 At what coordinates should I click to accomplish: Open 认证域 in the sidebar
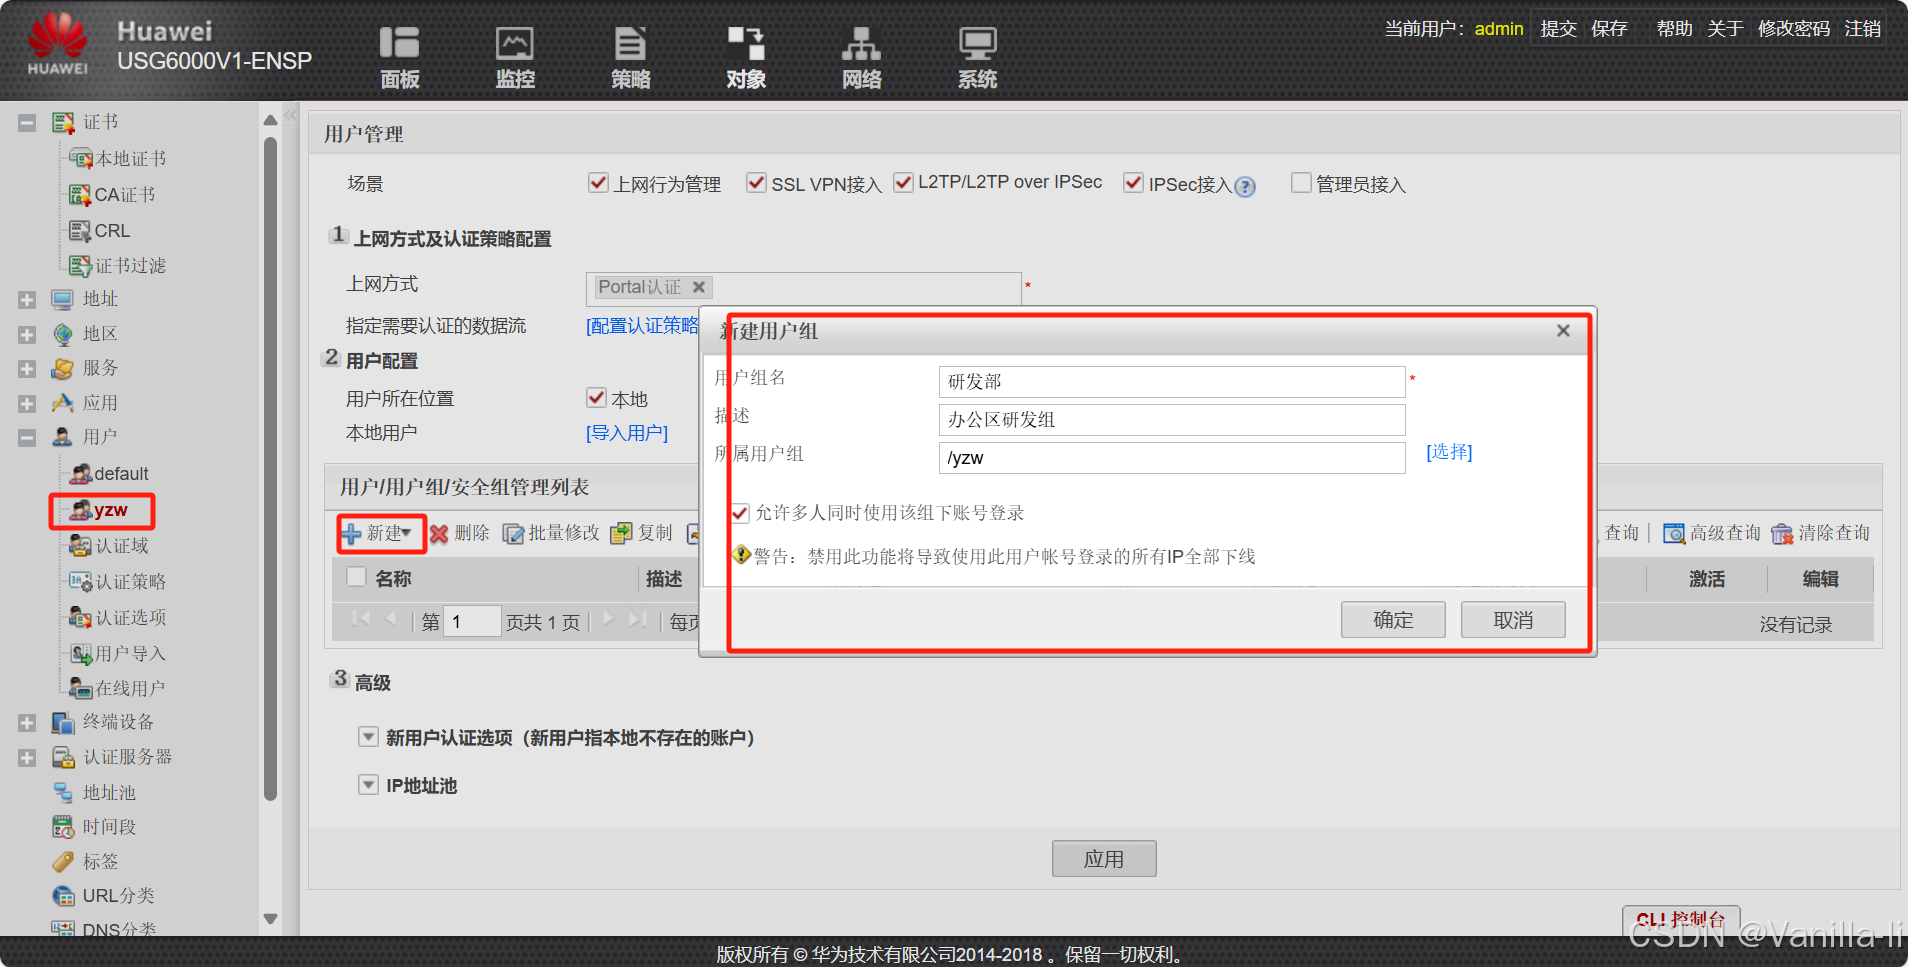coord(121,546)
